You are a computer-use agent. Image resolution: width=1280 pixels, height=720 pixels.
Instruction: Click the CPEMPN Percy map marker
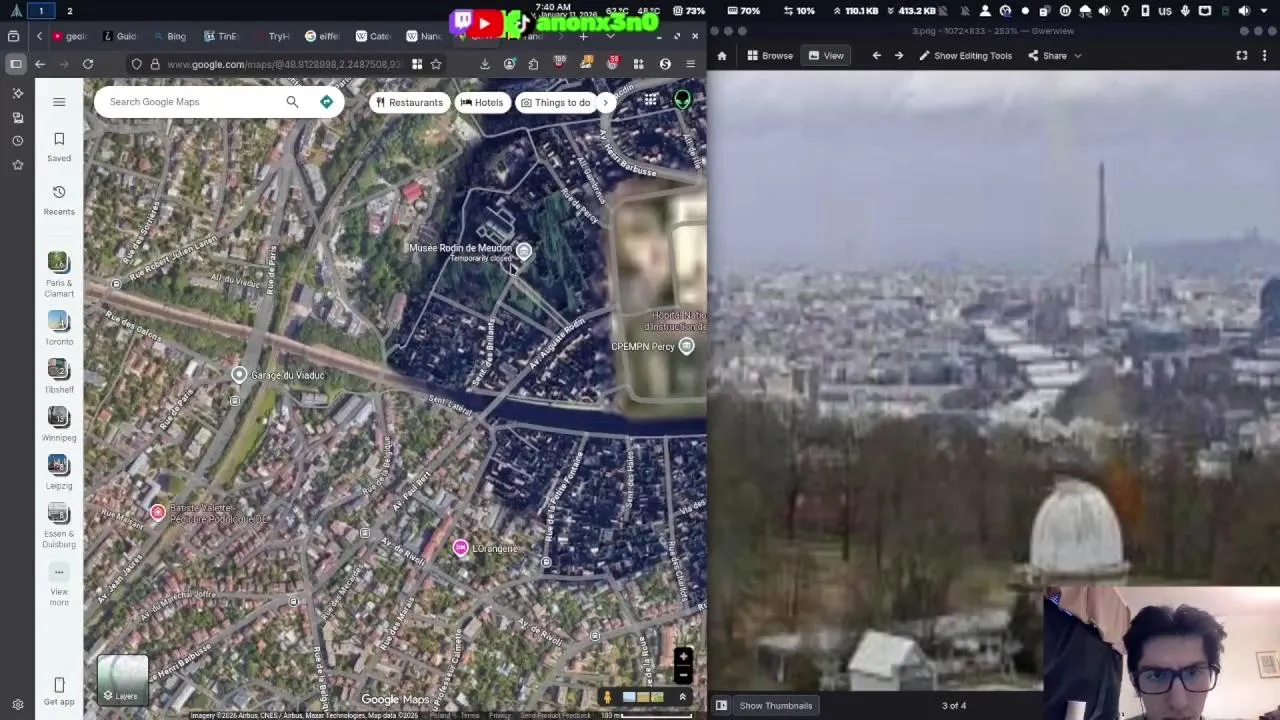click(x=686, y=346)
